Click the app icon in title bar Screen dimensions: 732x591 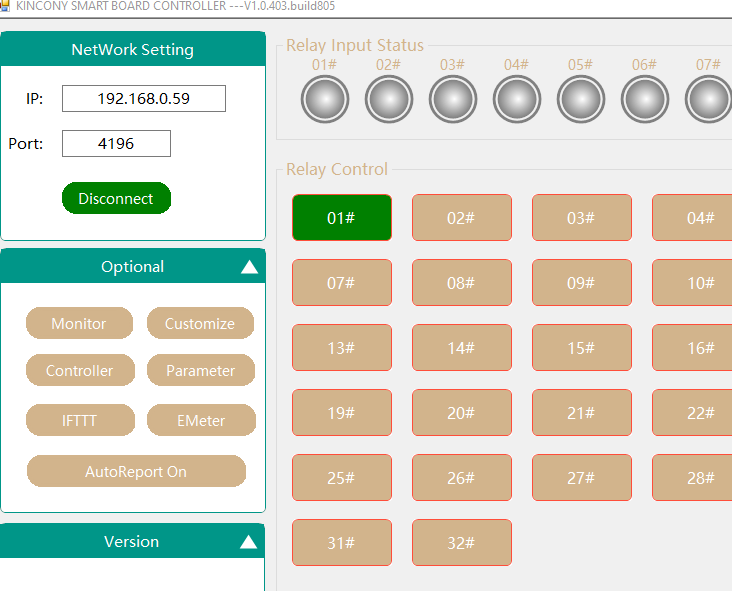point(6,6)
